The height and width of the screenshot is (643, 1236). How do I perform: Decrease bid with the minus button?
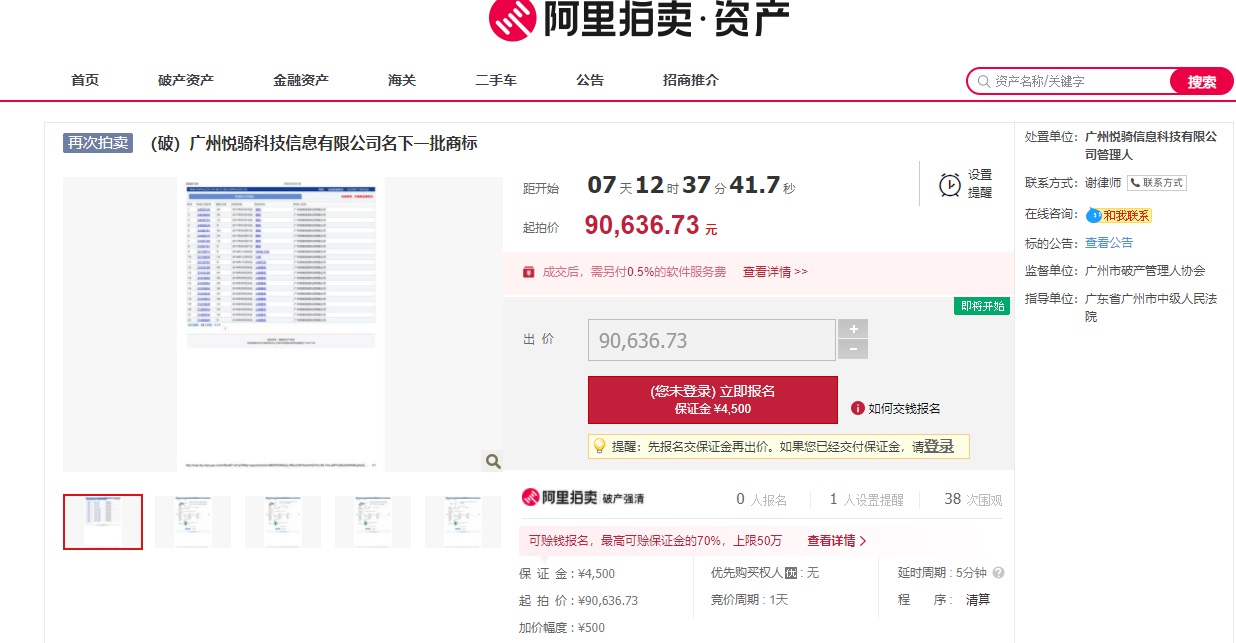coord(852,349)
